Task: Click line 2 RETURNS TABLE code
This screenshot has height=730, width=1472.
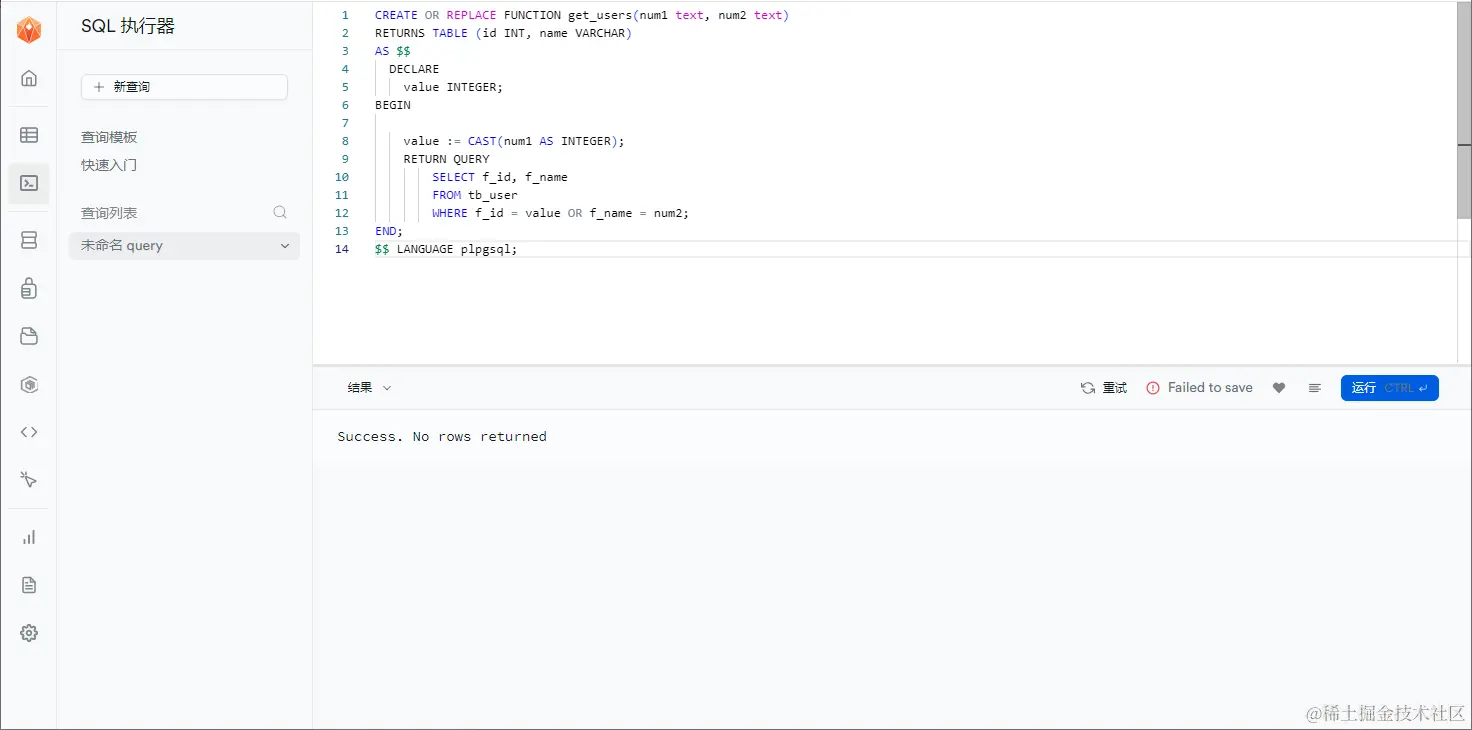Action: point(503,33)
